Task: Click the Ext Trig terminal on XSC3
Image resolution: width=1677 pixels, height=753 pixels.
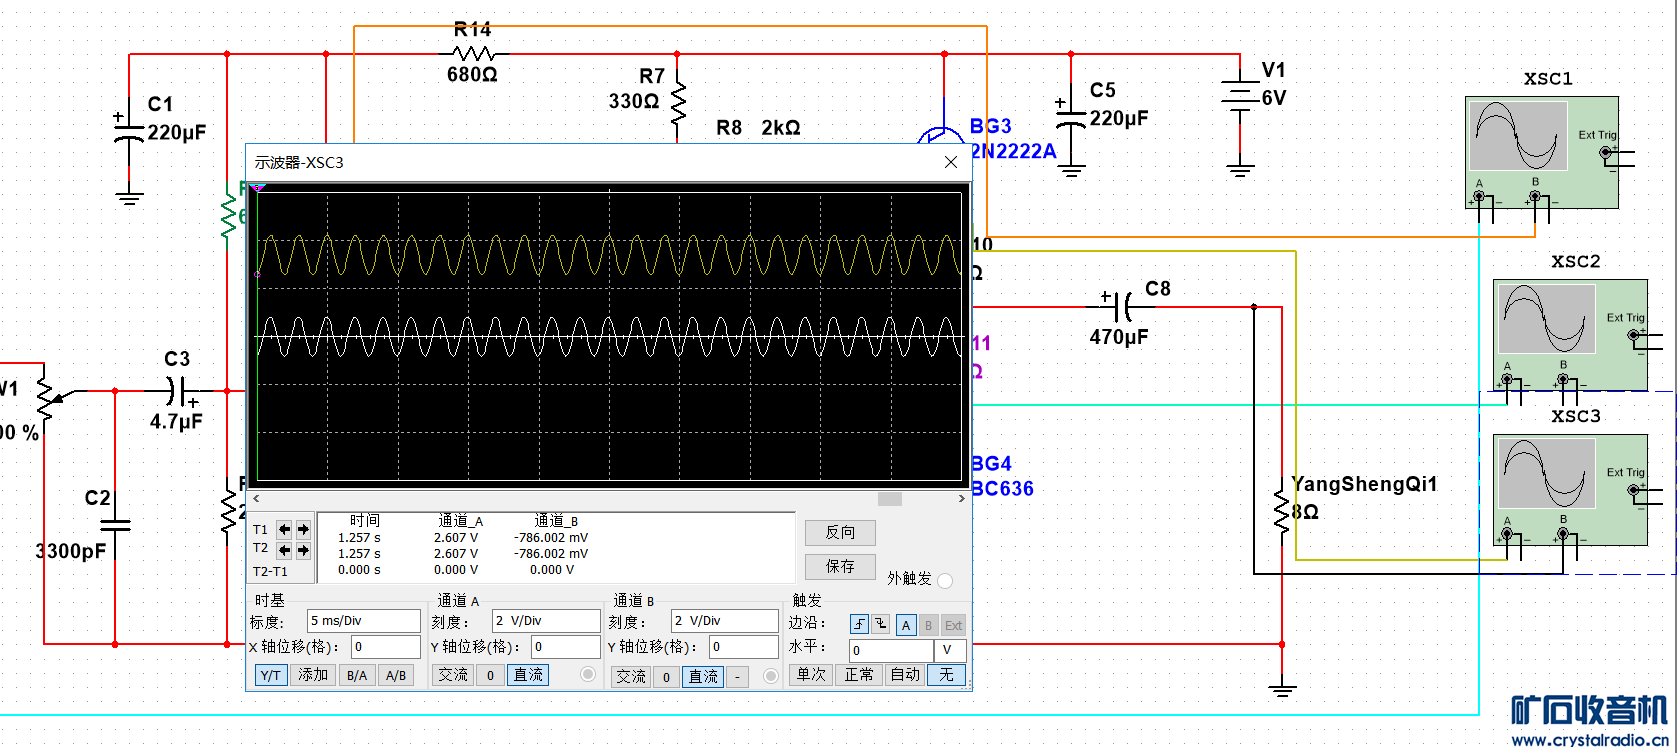Action: coord(1634,490)
